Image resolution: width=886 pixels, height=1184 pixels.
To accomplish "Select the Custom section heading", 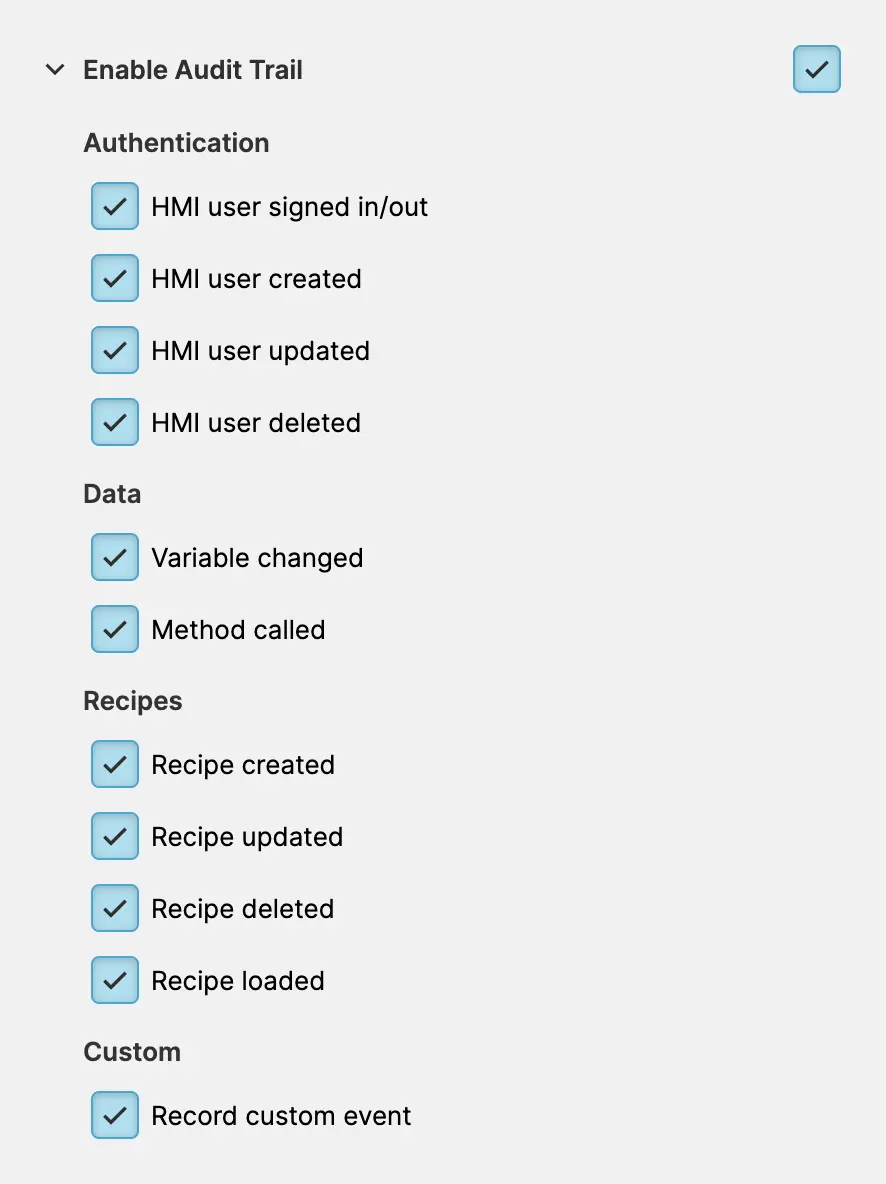I will 132,1052.
